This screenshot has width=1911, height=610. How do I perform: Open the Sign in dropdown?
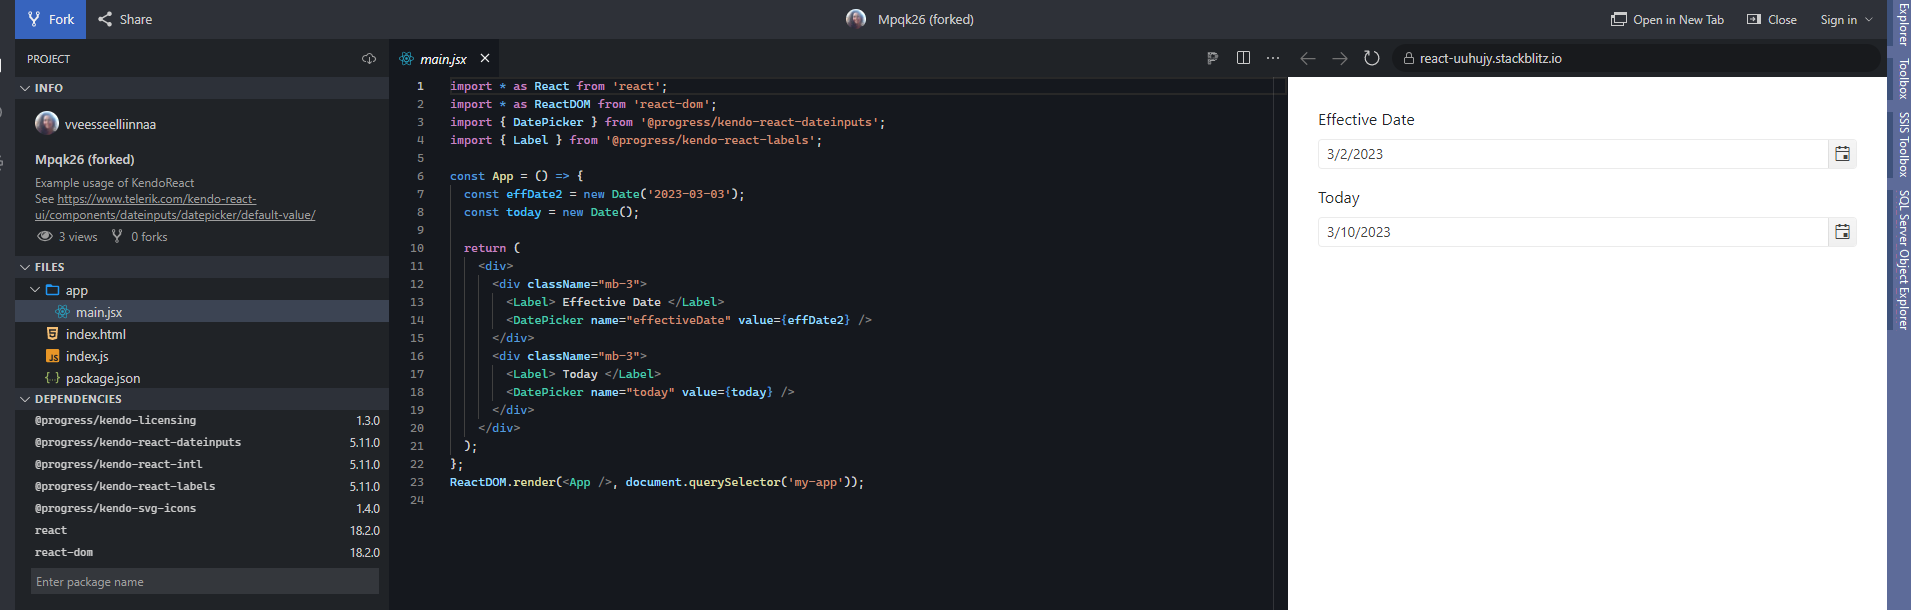pyautogui.click(x=1845, y=19)
